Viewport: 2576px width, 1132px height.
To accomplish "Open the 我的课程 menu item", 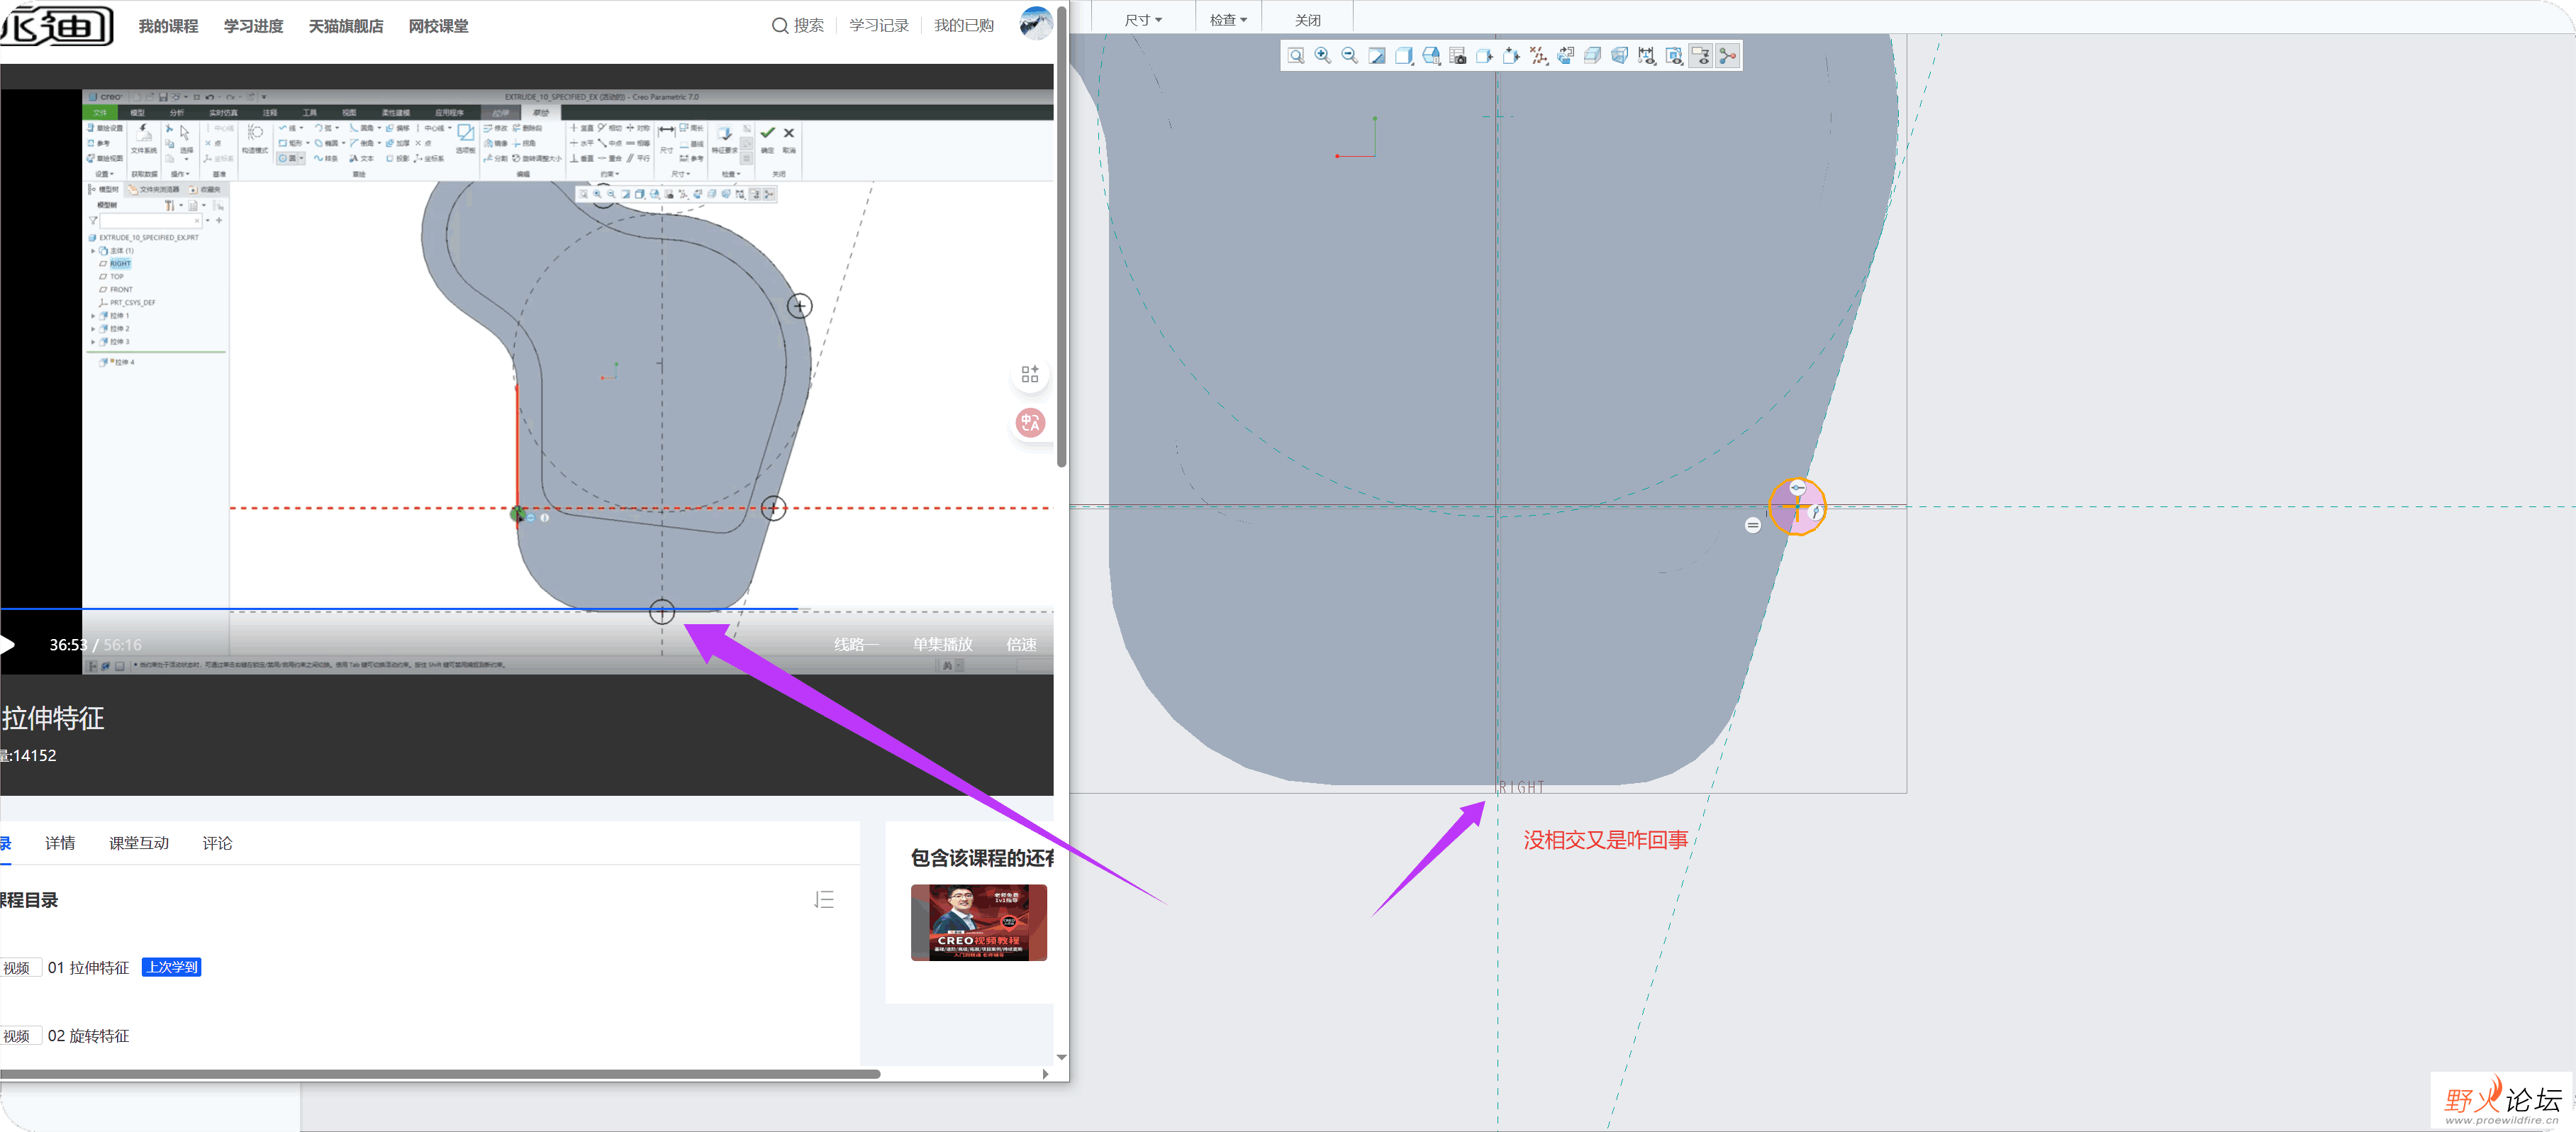I will click(x=168, y=26).
